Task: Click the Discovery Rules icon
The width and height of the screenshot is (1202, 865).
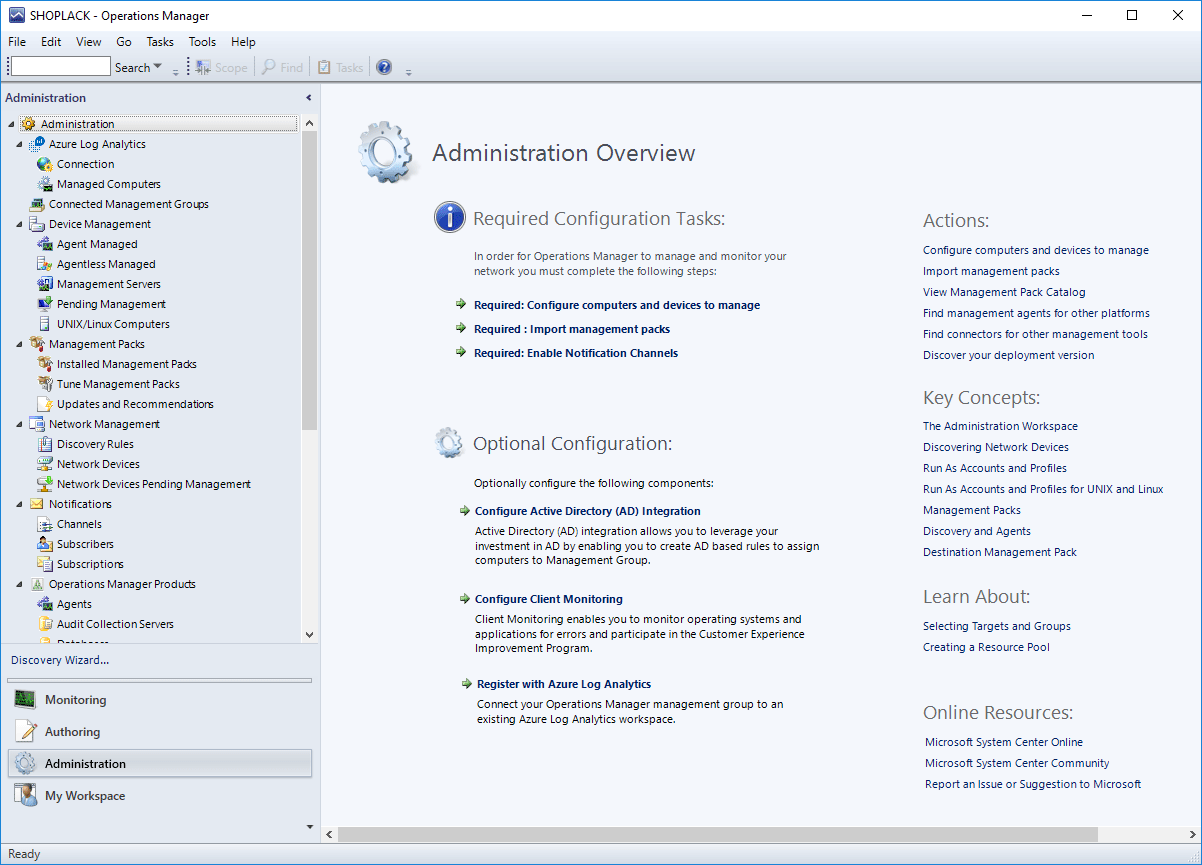Action: 44,444
